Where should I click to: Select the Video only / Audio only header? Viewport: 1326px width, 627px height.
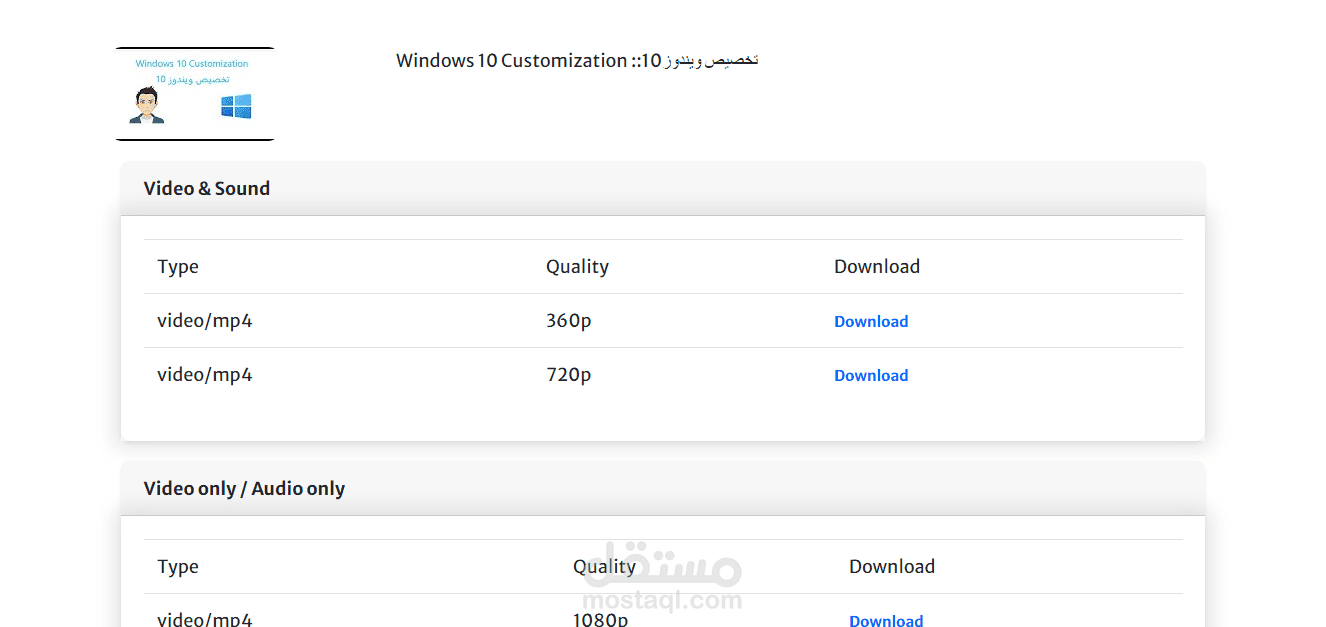point(244,488)
